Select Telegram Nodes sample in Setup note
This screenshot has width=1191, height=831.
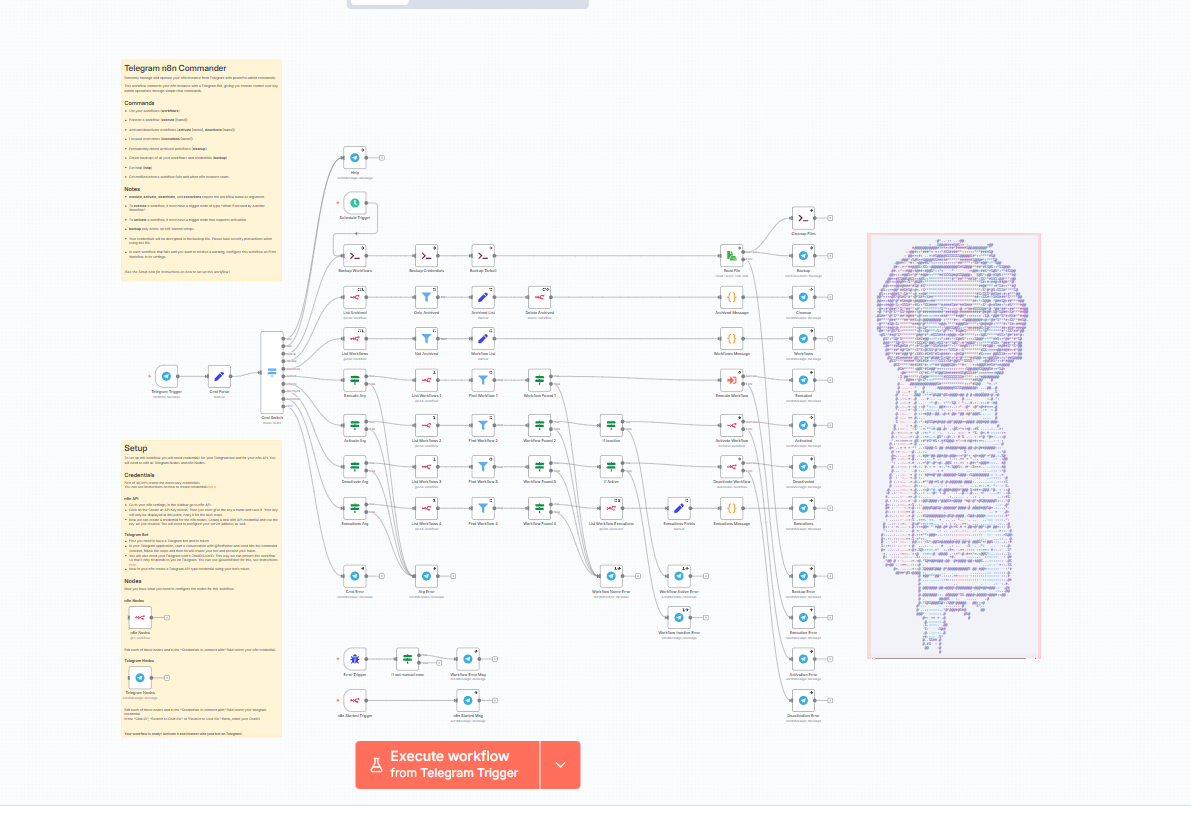pyautogui.click(x=140, y=678)
